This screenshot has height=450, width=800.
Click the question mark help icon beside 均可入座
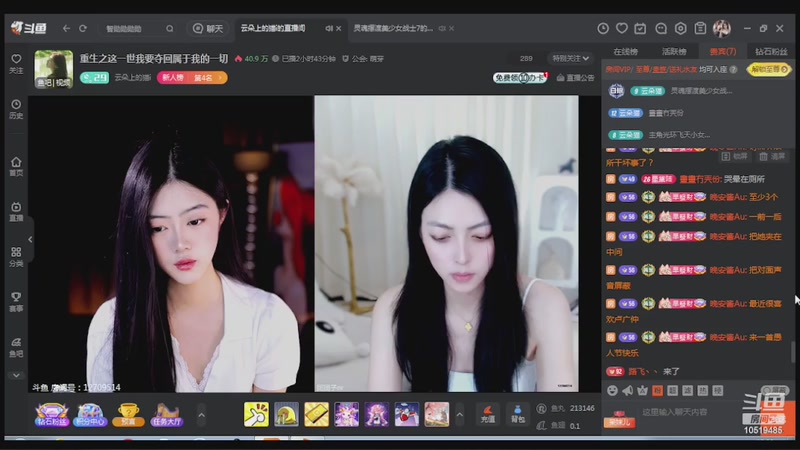click(x=733, y=69)
